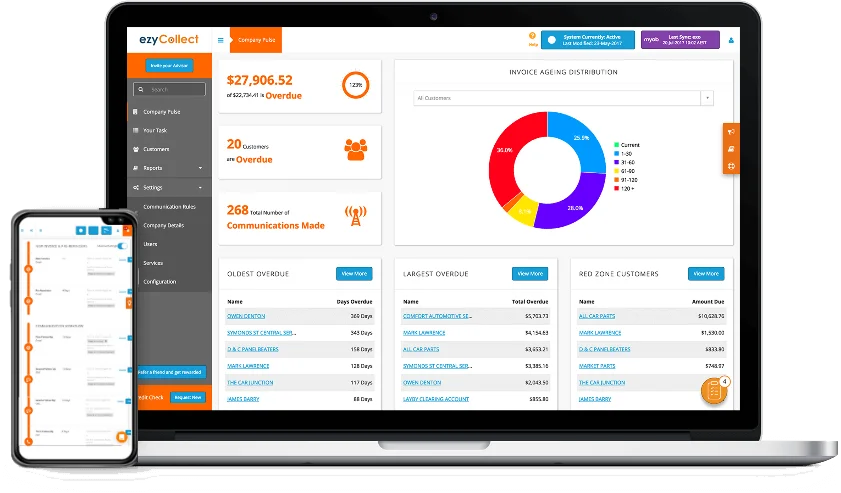
Task: Tap the phone-call step icon on phone timeline
Action: tap(28, 442)
